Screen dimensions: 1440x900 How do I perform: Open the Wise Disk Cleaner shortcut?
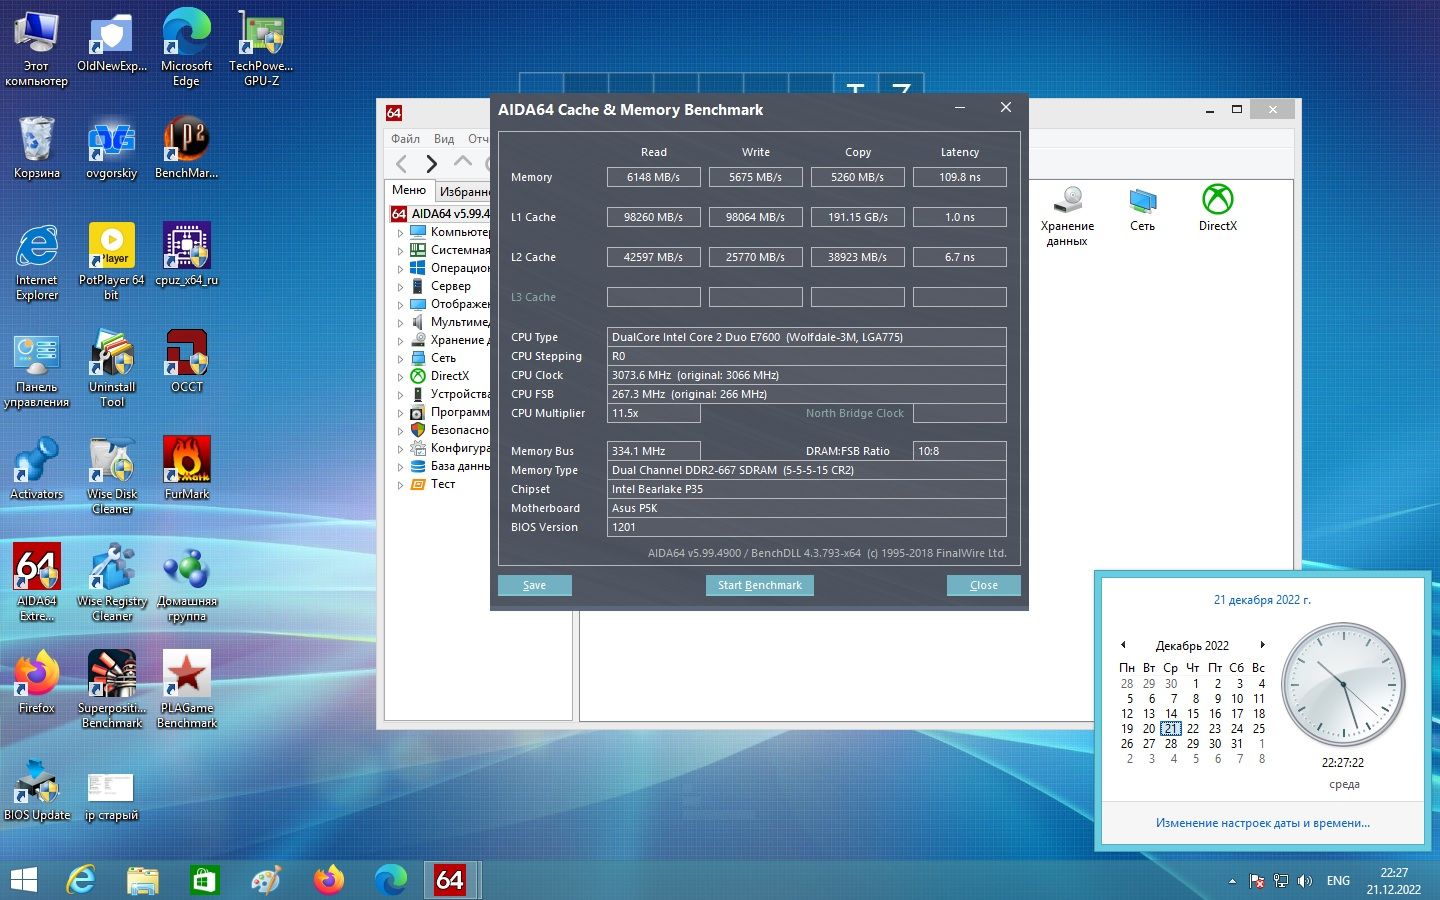coord(112,475)
